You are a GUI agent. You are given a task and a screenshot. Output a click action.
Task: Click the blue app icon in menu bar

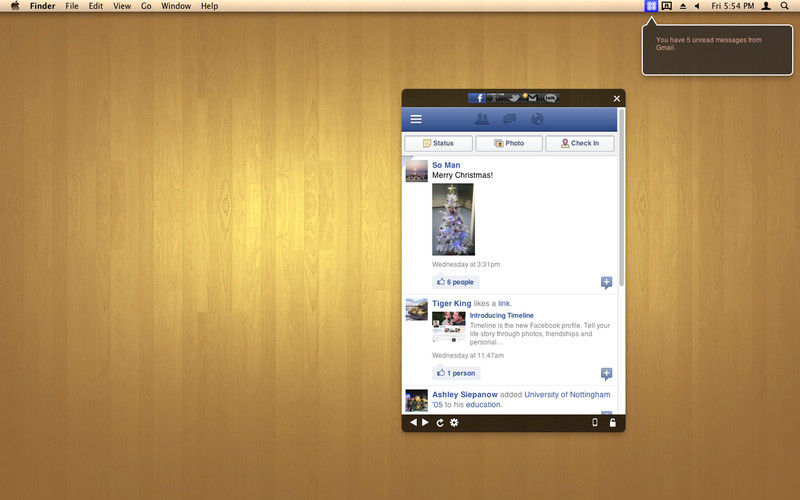point(651,6)
